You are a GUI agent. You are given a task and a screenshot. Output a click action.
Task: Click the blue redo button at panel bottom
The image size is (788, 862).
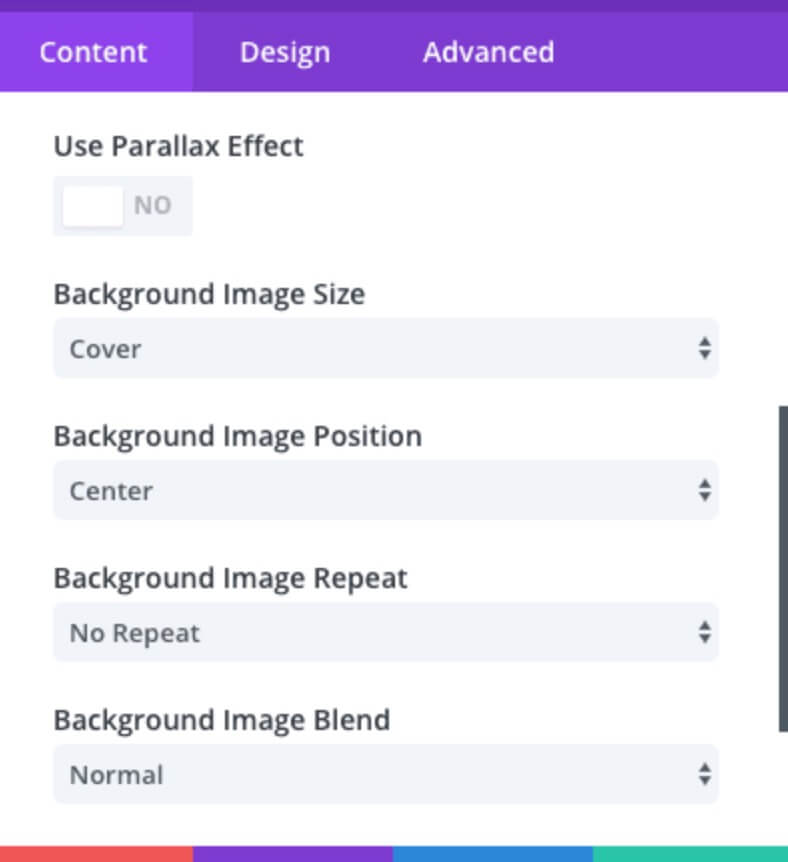click(493, 854)
